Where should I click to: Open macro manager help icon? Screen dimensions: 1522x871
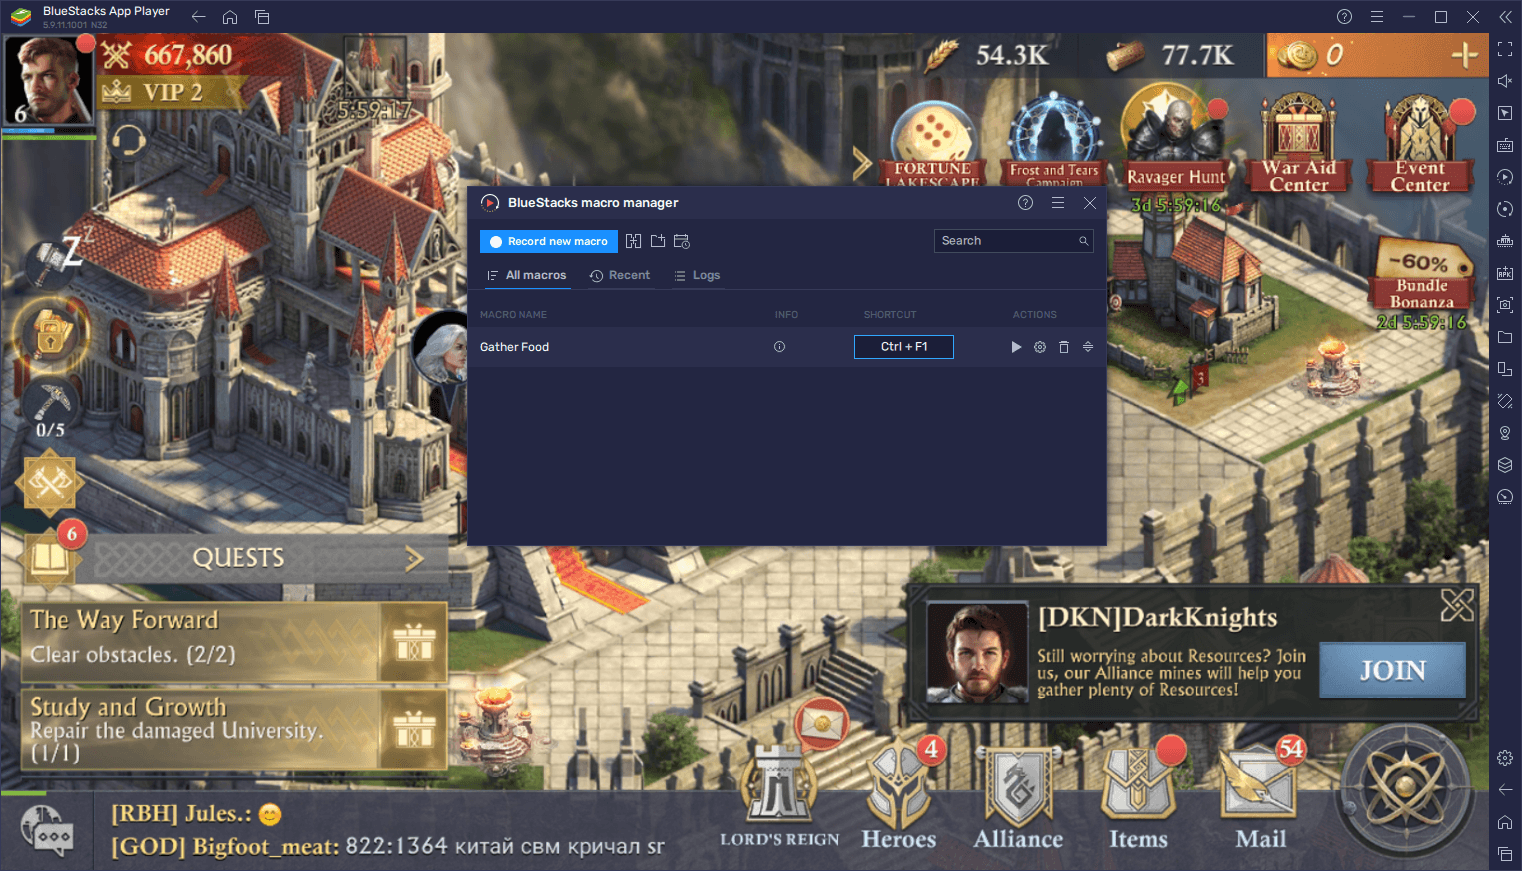tap(1025, 203)
